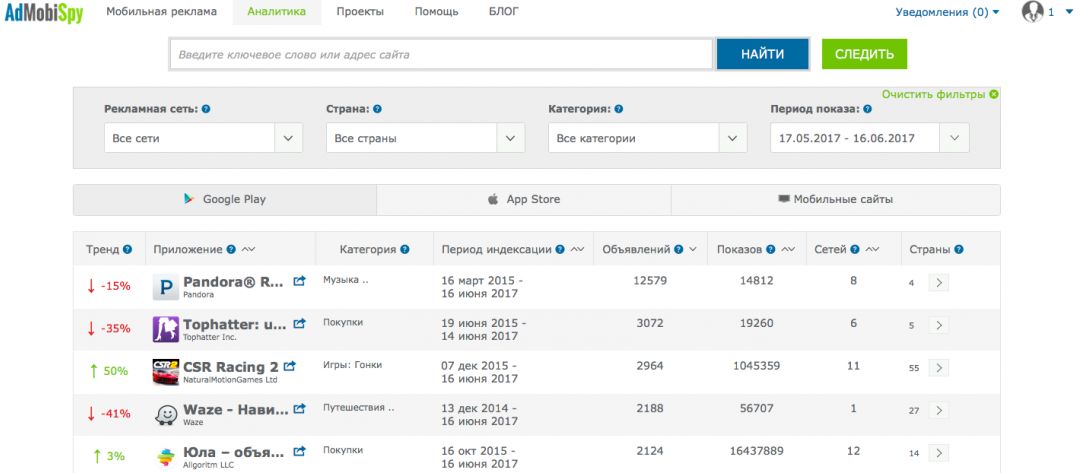The height and width of the screenshot is (473, 1080).
Task: Click help icon beside Категория column header
Action: [x=405, y=250]
